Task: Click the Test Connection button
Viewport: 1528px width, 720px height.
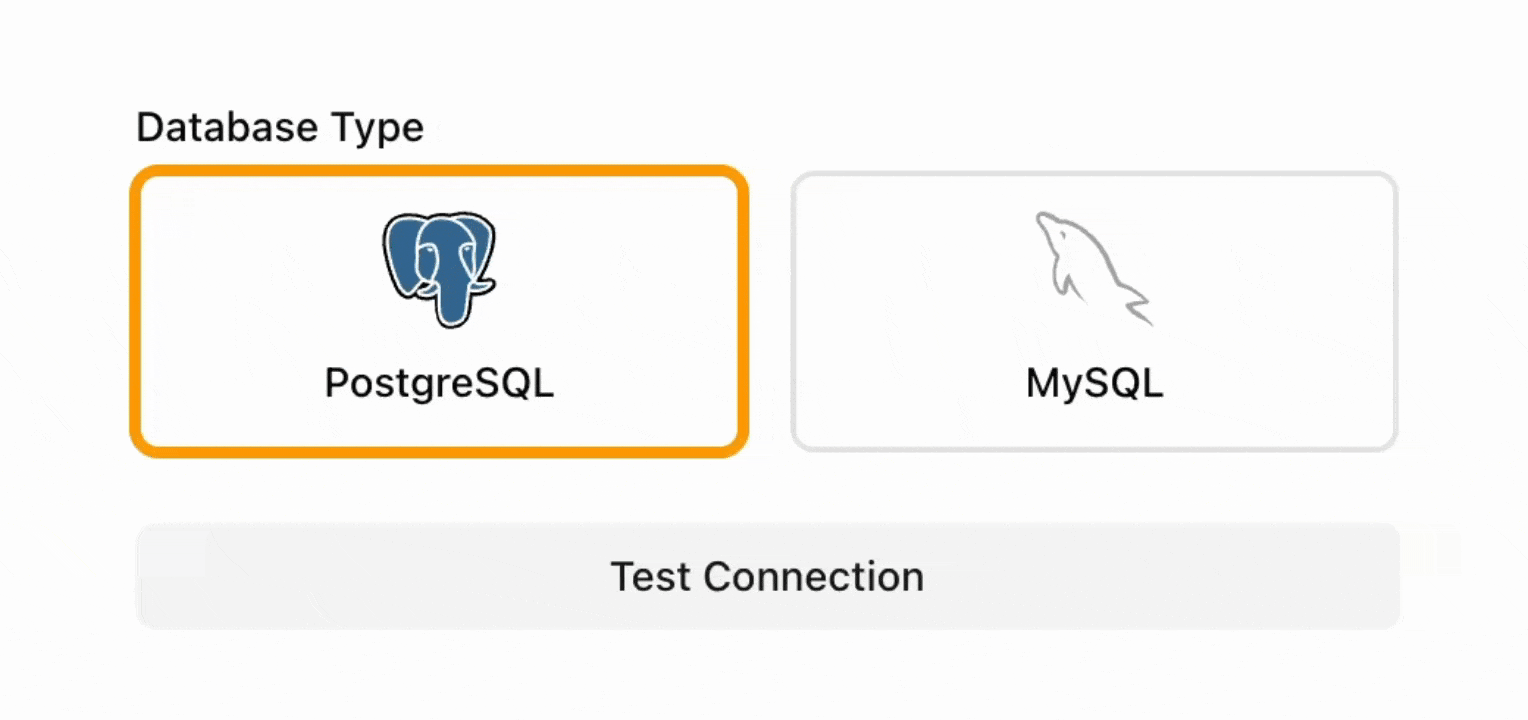Action: coord(766,576)
